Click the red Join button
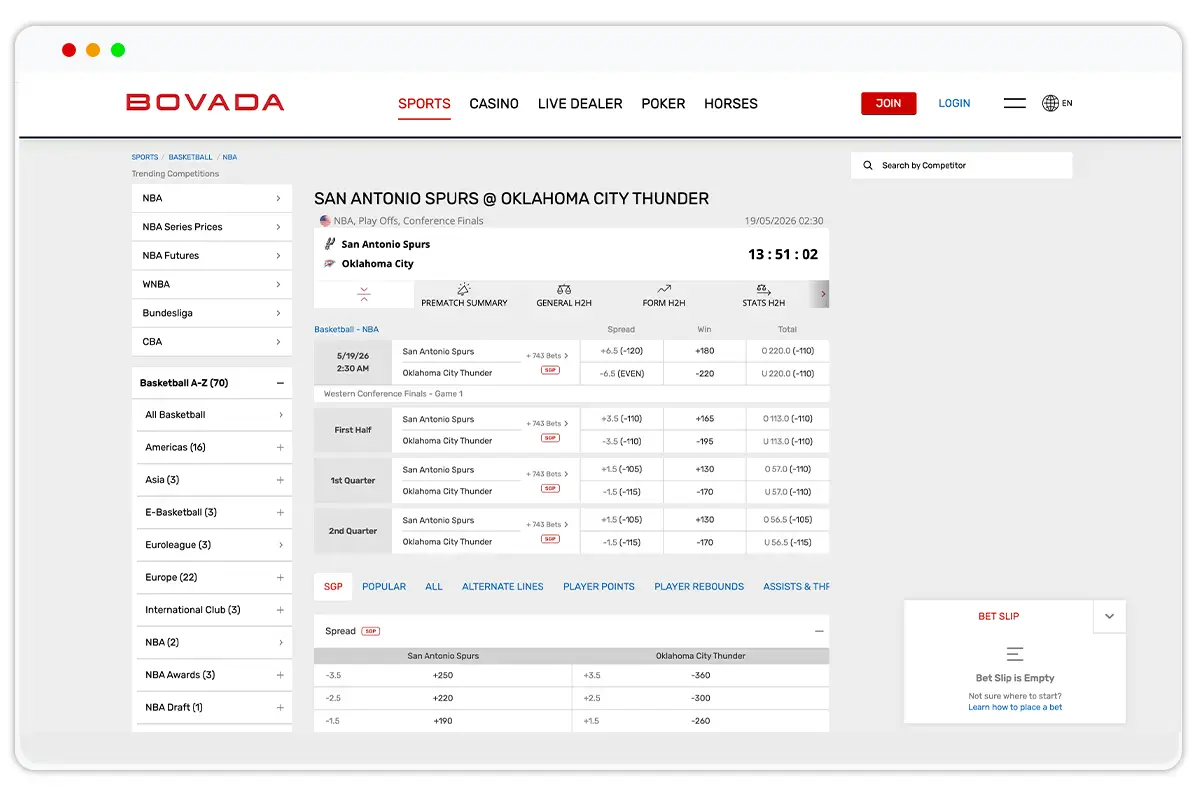Screen dimensions: 1200x800 point(888,103)
